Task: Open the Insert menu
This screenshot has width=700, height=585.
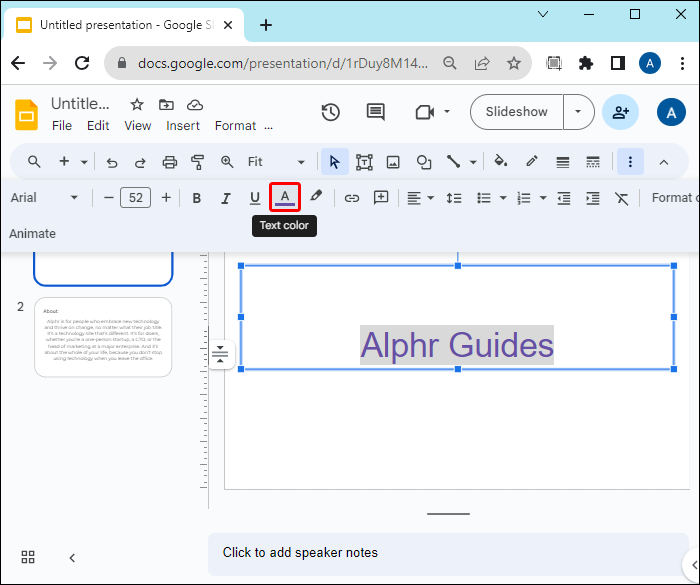Action: (x=183, y=126)
